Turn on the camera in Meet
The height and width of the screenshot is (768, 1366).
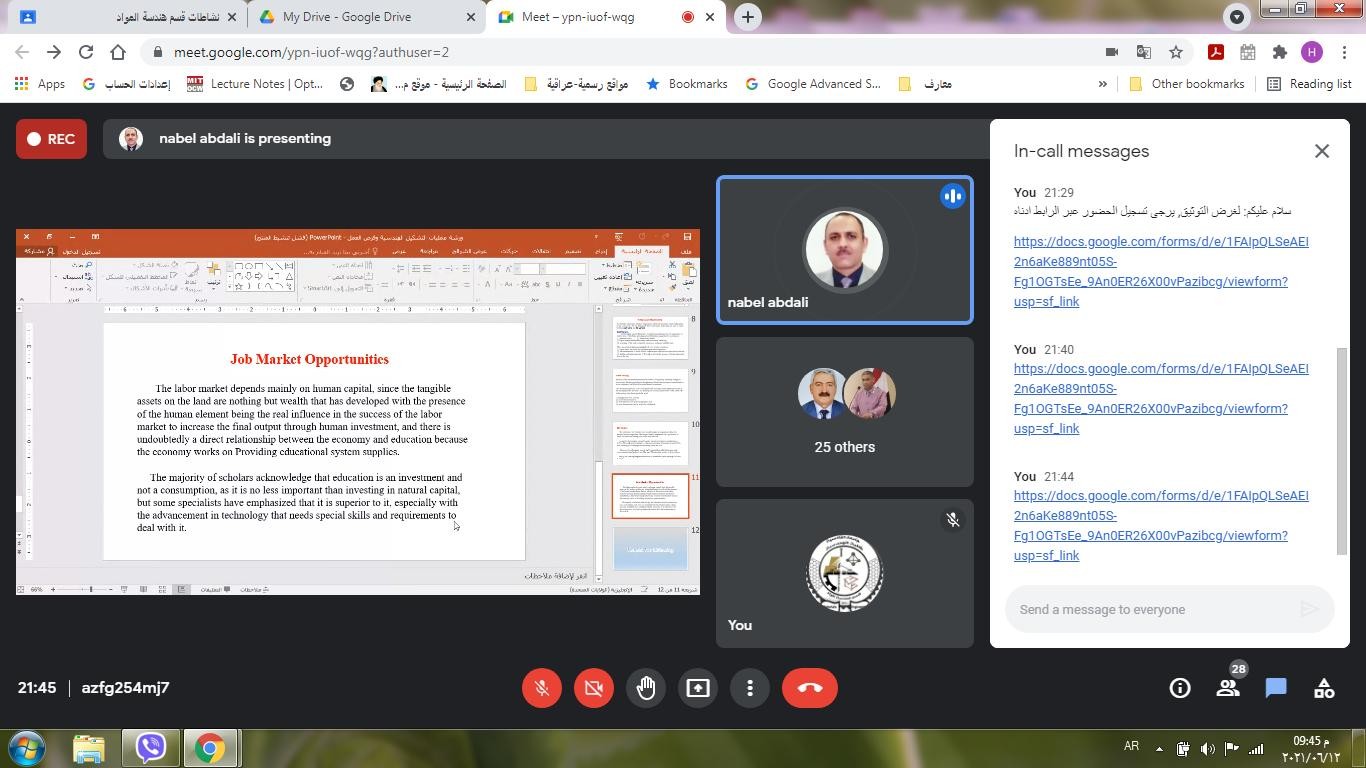[x=594, y=688]
